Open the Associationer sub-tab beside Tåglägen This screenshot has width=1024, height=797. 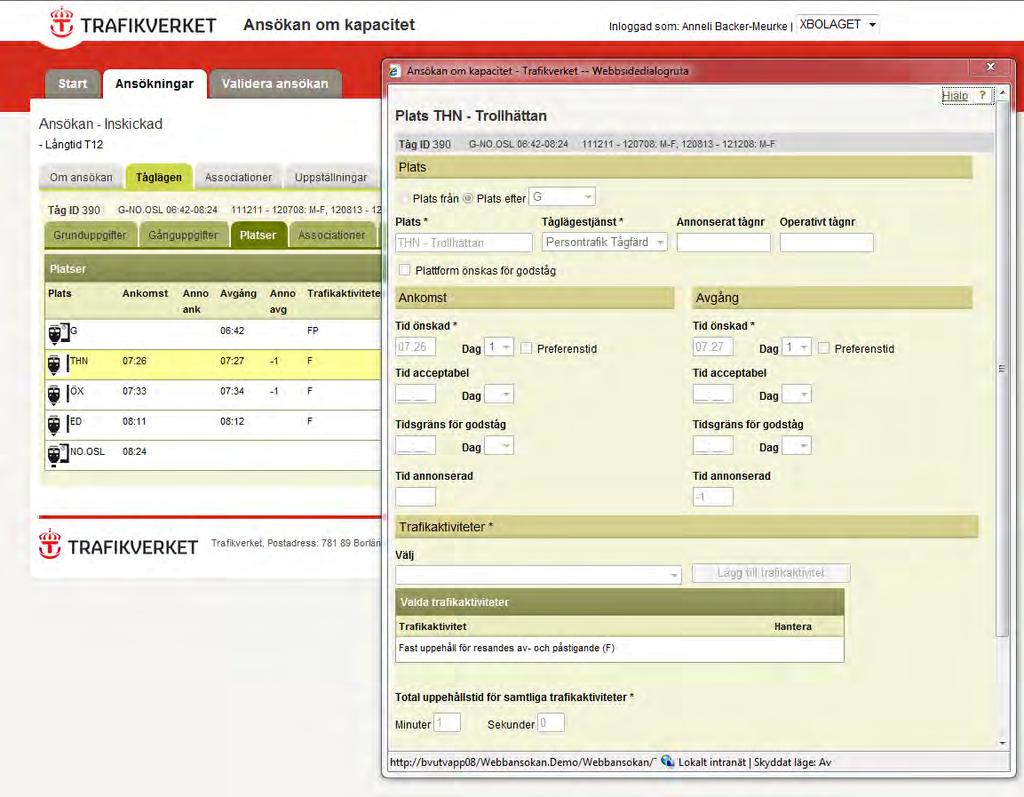238,177
